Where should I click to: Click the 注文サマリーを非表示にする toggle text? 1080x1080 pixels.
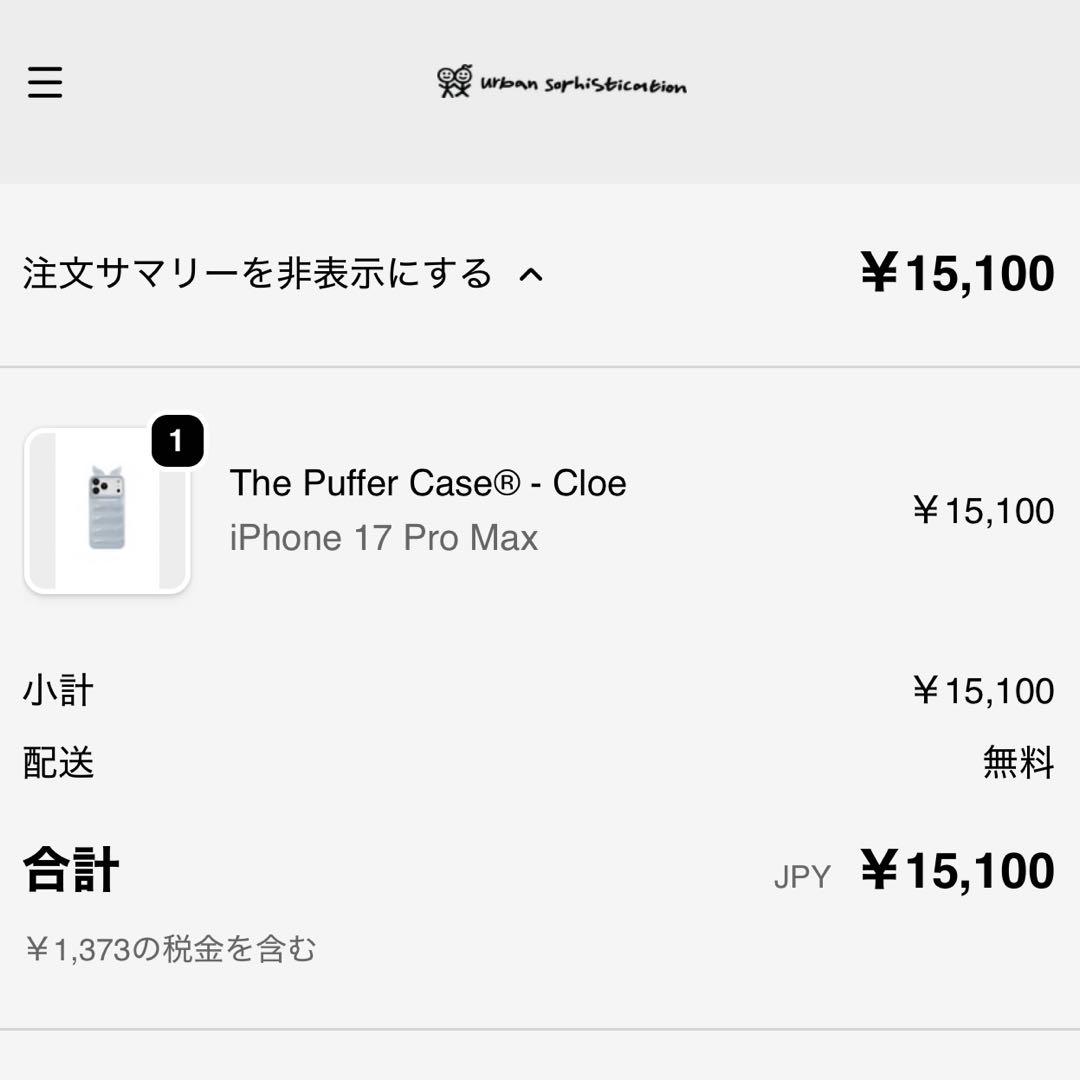[x=258, y=274]
